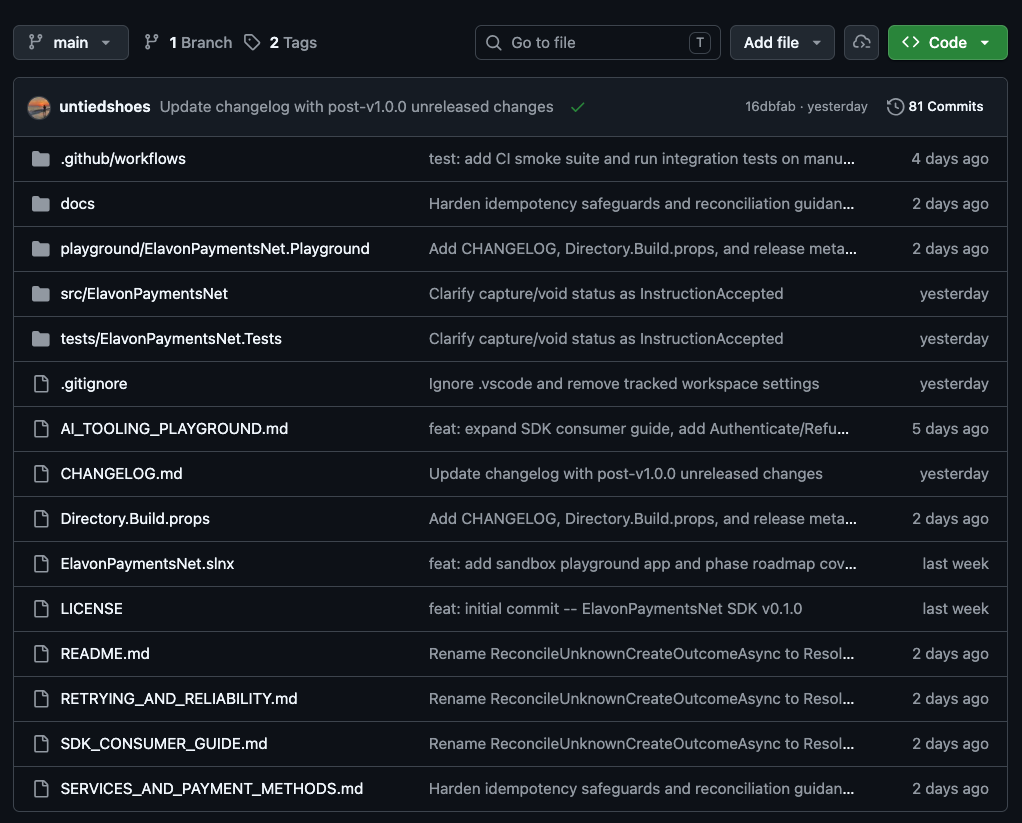Open untiedshoes author profile link
The width and height of the screenshot is (1022, 823).
click(105, 106)
